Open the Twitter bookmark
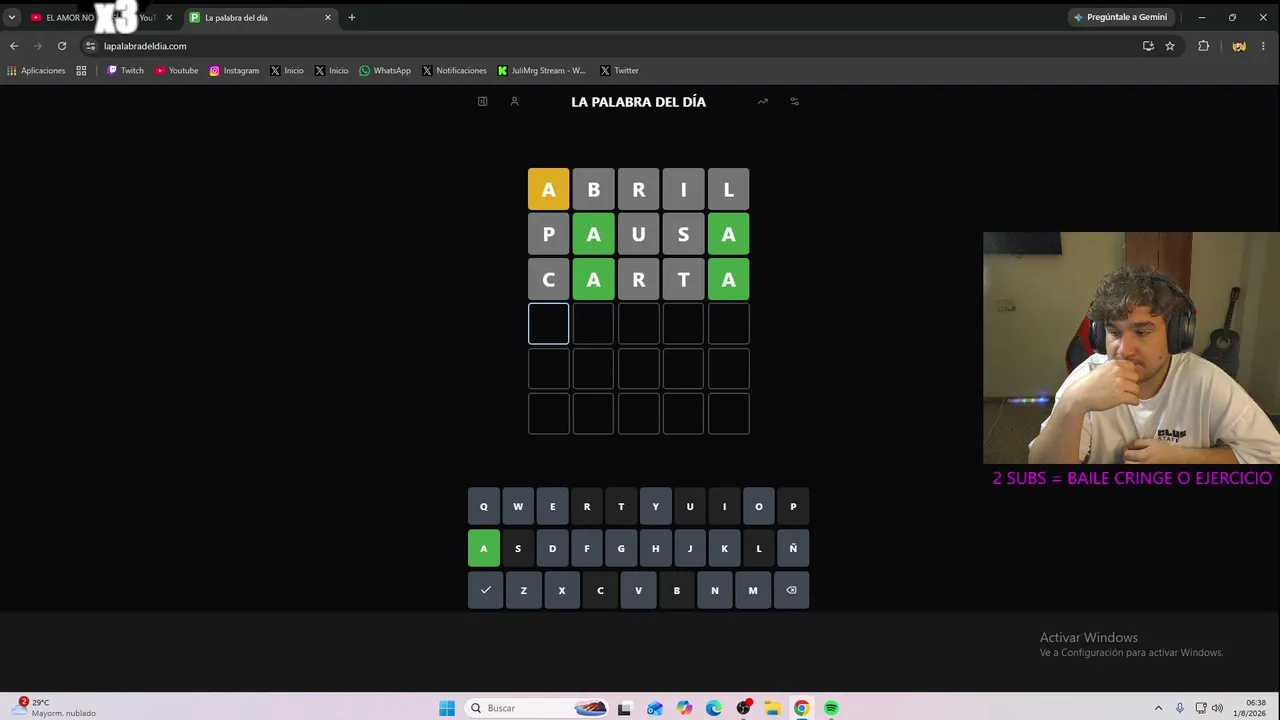 (619, 71)
